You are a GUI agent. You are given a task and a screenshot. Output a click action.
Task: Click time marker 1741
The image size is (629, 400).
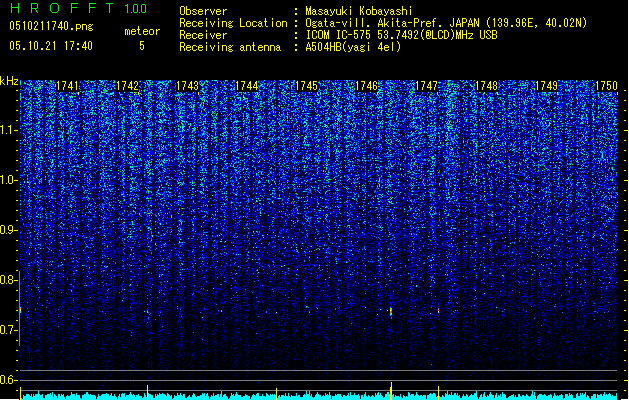point(67,86)
